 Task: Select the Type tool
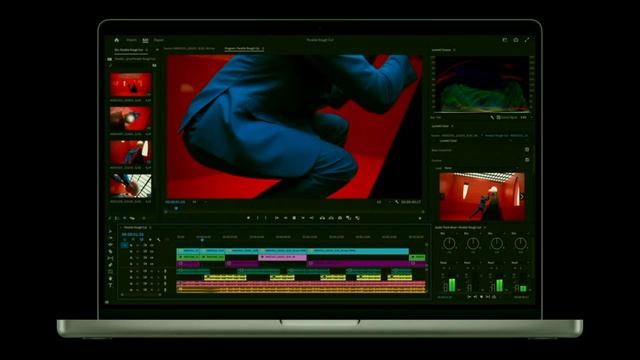(x=110, y=285)
